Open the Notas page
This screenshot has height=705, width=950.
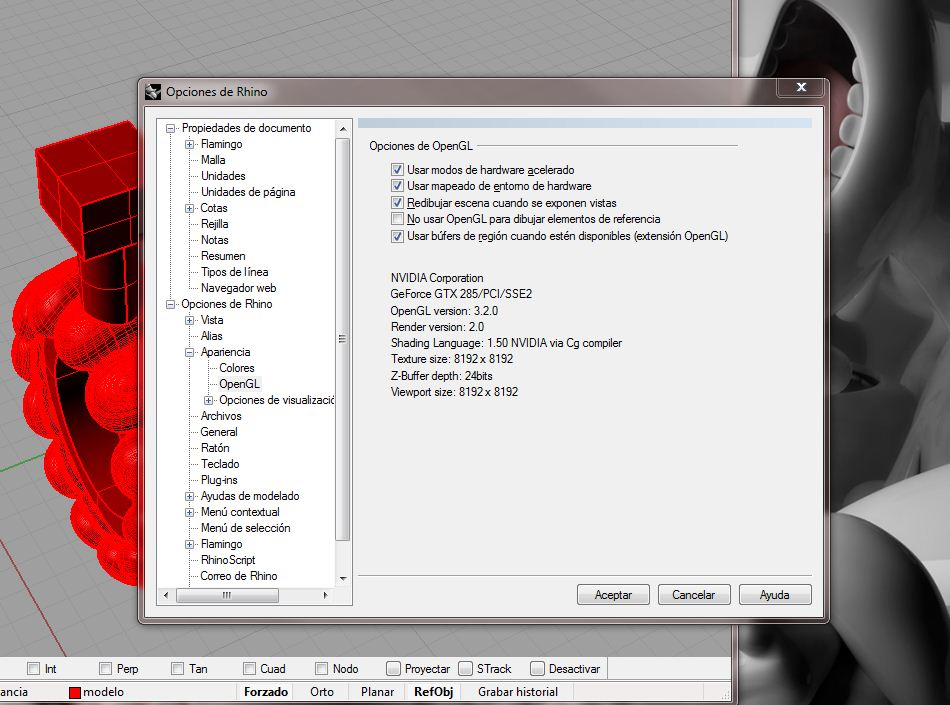click(214, 240)
